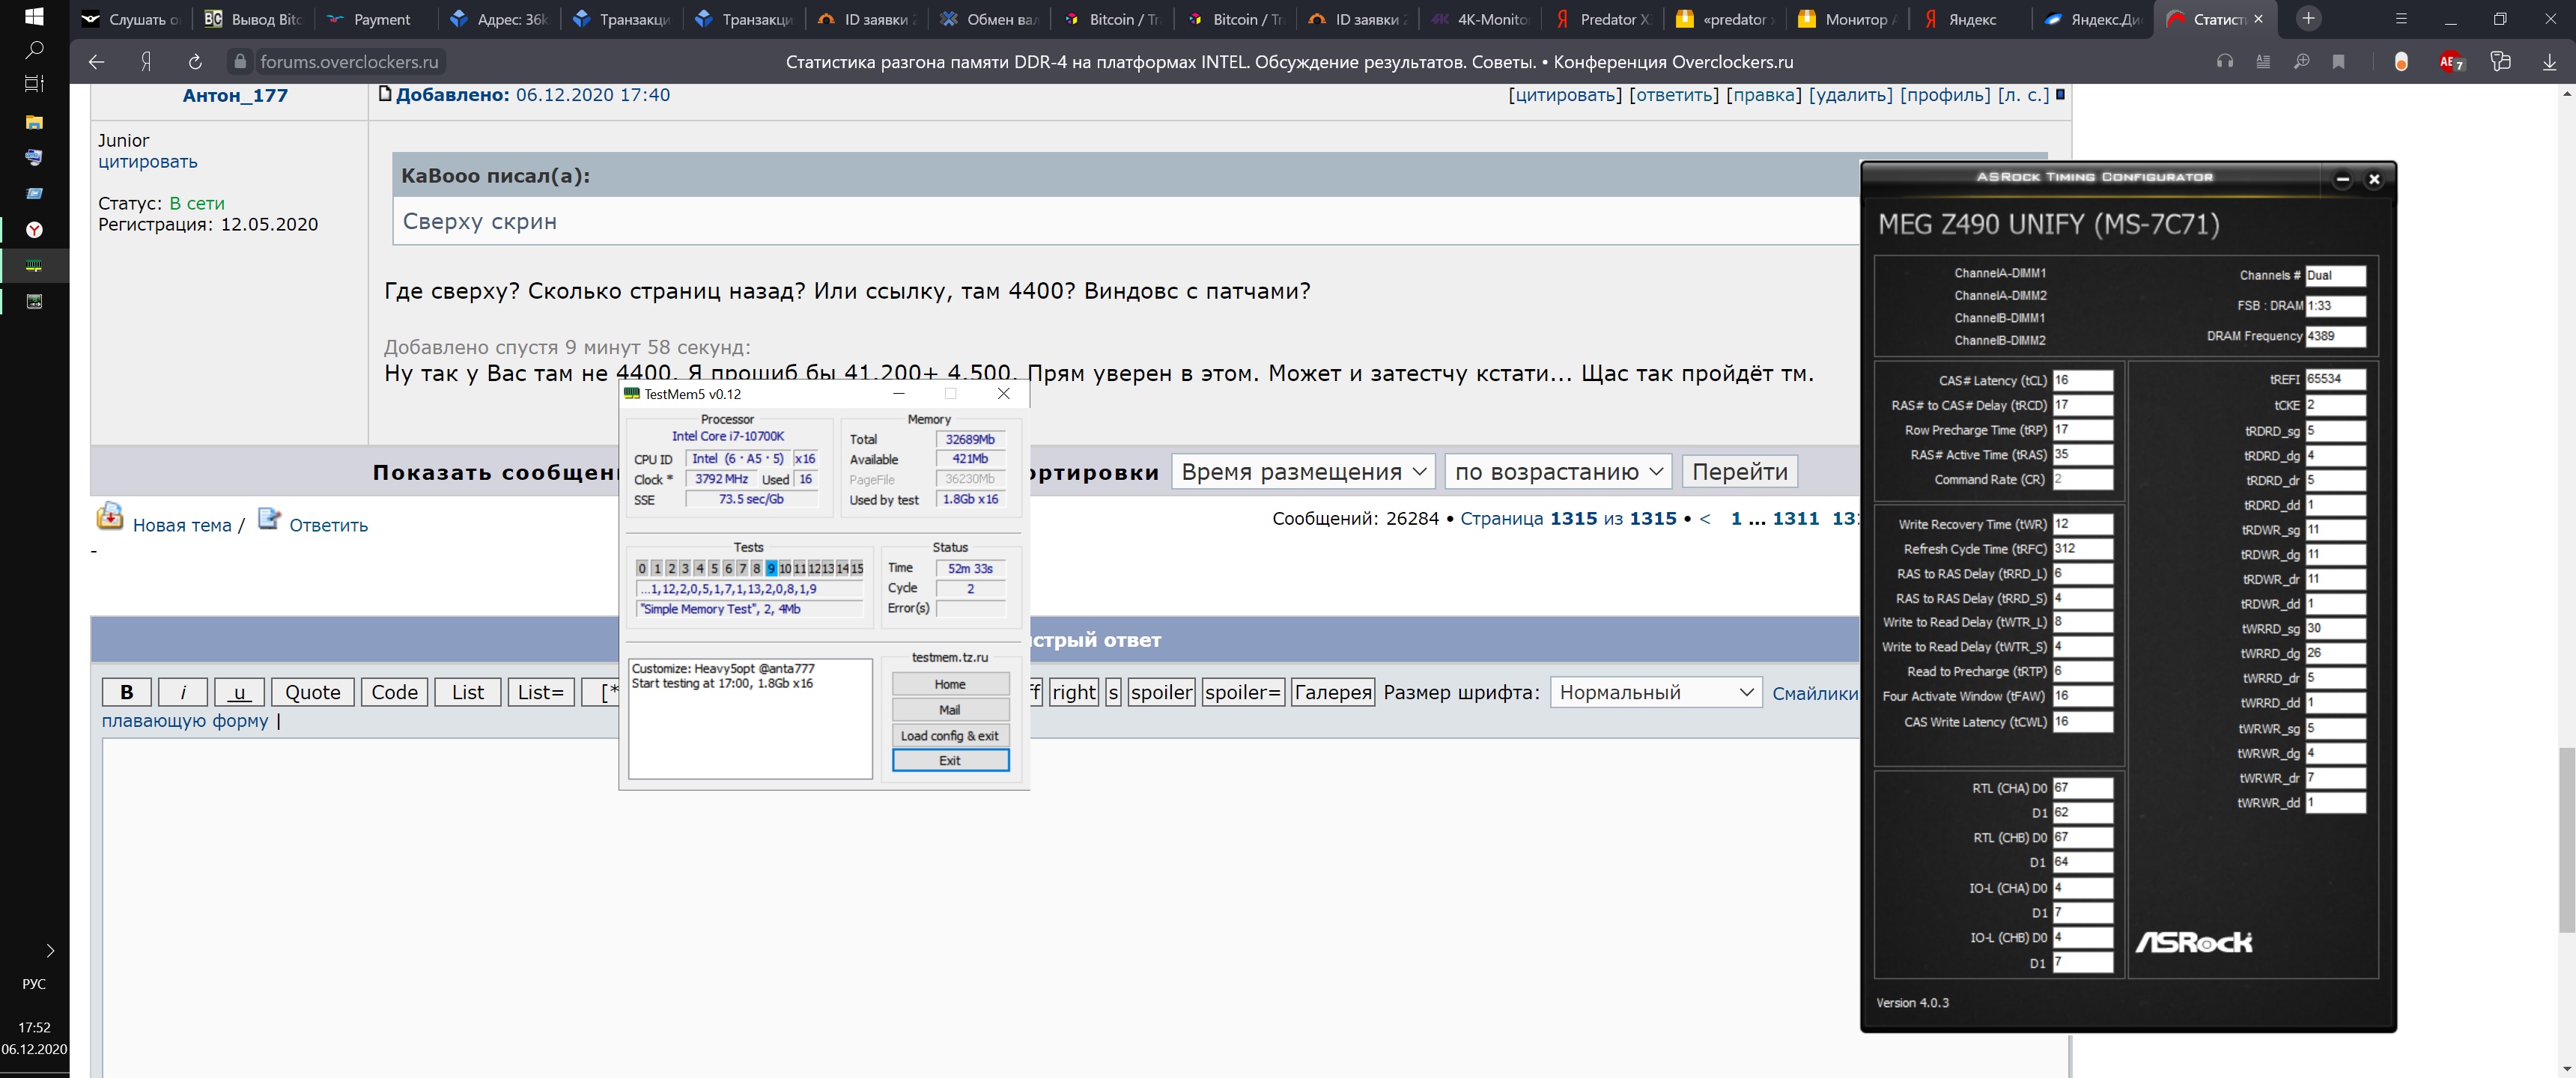Open the AdBlock extension icon
Screen dimensions: 2576x1078
pos(2451,62)
